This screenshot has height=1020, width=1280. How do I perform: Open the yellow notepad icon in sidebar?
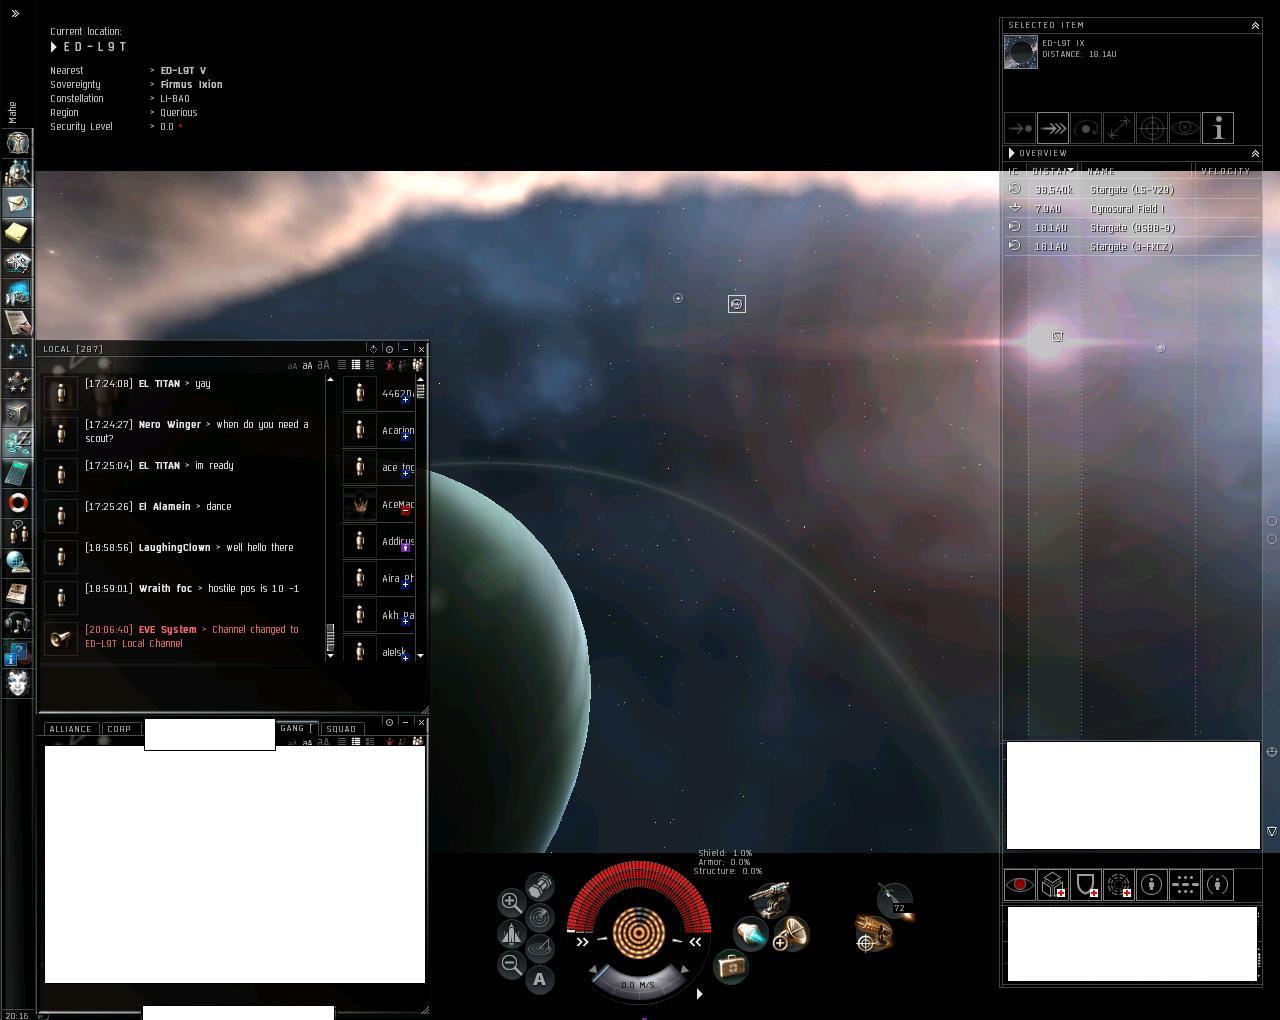[x=17, y=233]
